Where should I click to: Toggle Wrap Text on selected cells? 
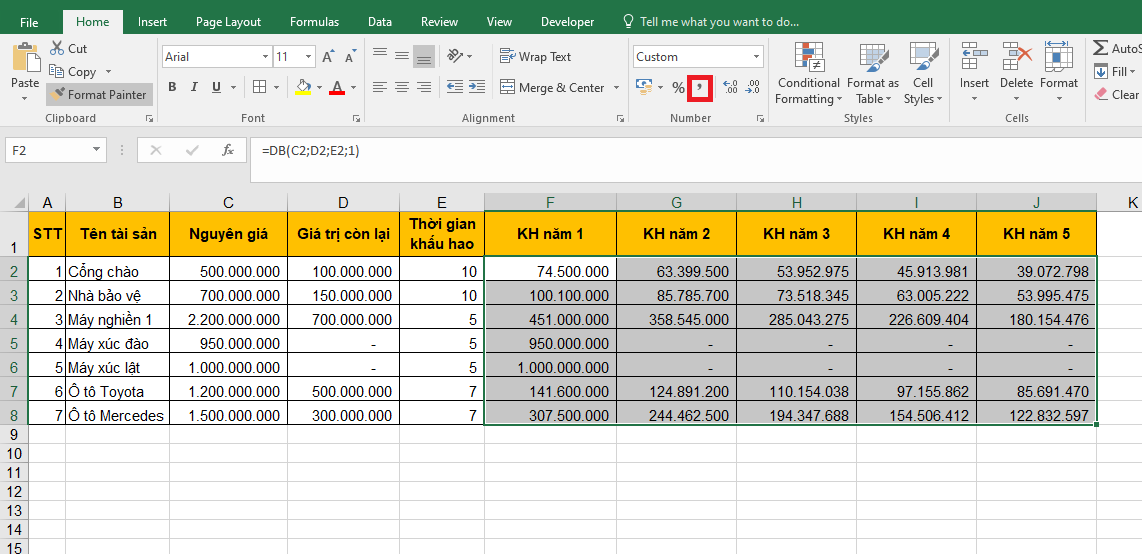point(536,57)
